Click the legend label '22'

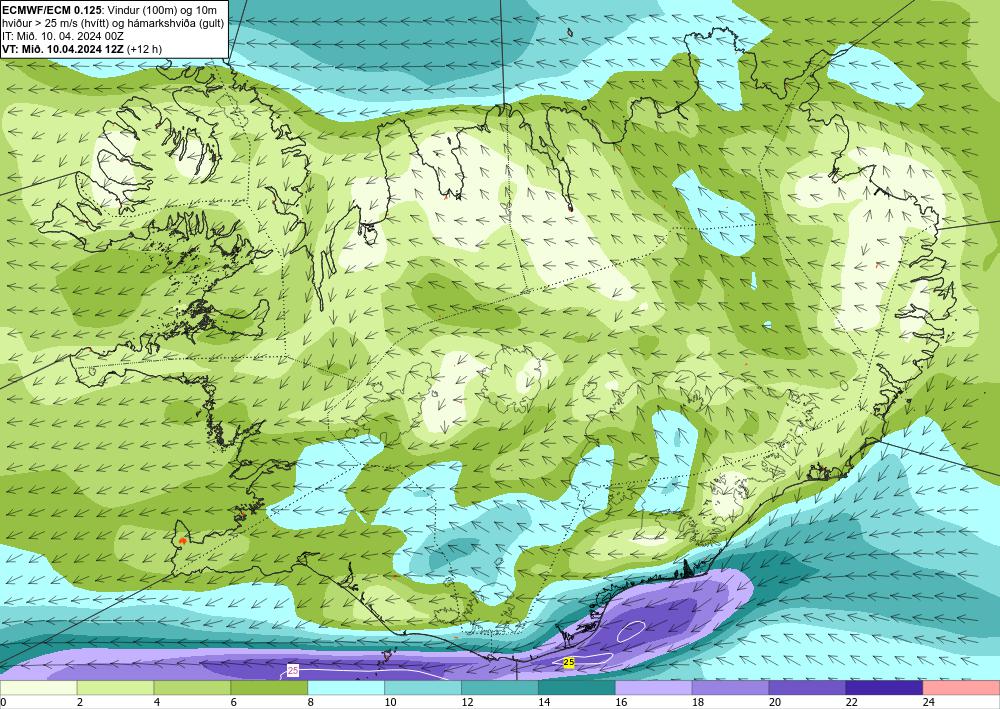pos(851,703)
